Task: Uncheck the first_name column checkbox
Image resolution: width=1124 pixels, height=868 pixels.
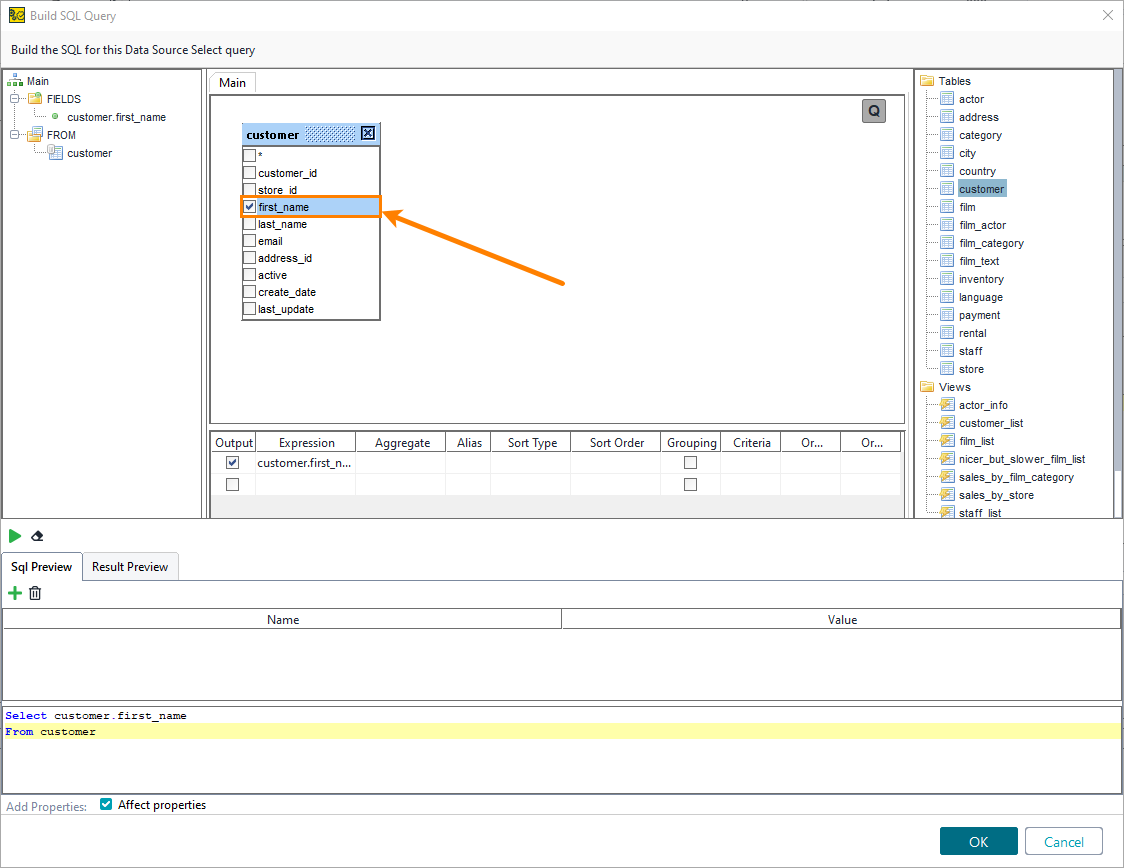Action: (248, 206)
